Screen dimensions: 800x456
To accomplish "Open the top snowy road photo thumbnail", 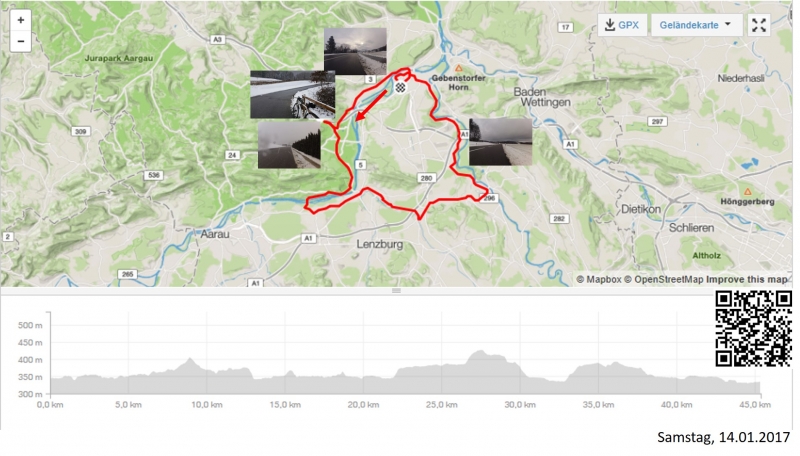I will click(355, 52).
